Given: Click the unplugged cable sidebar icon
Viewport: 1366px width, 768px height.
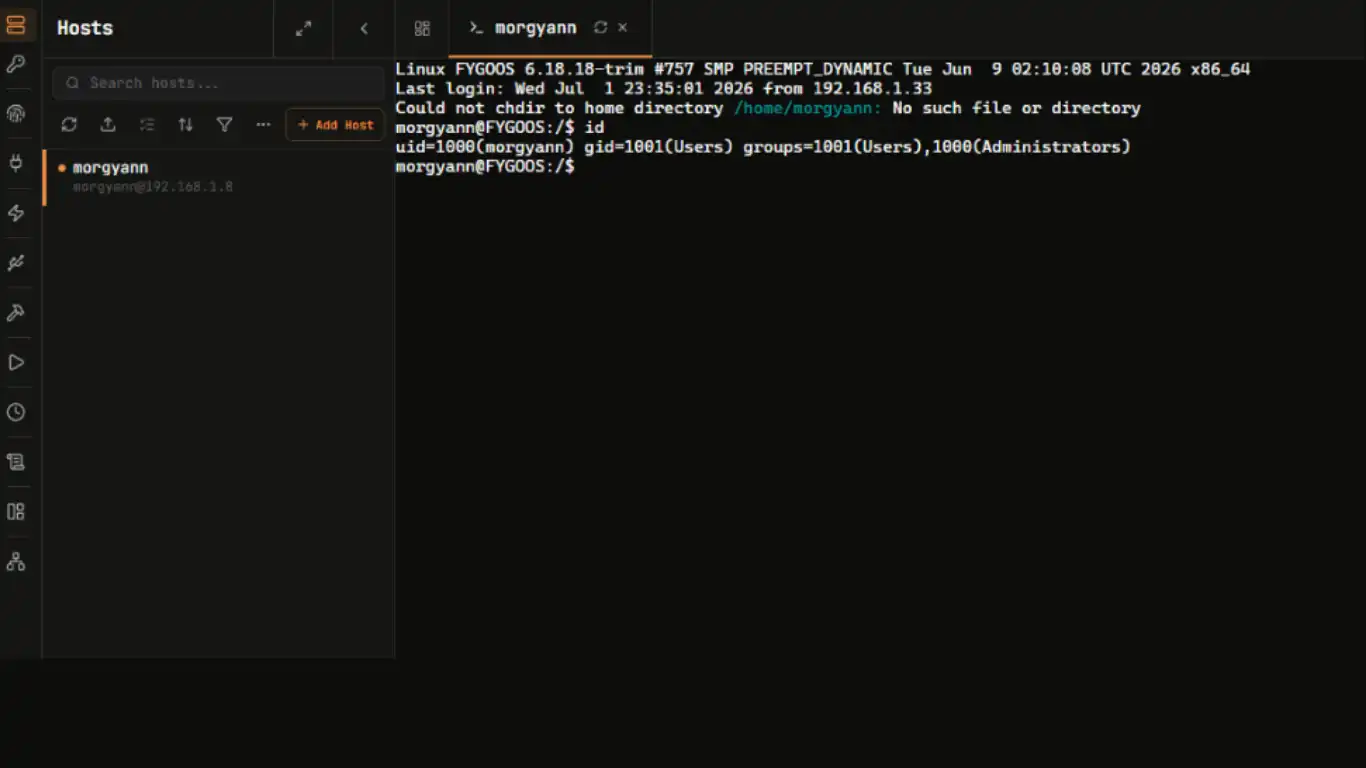Looking at the screenshot, I should pos(16,263).
